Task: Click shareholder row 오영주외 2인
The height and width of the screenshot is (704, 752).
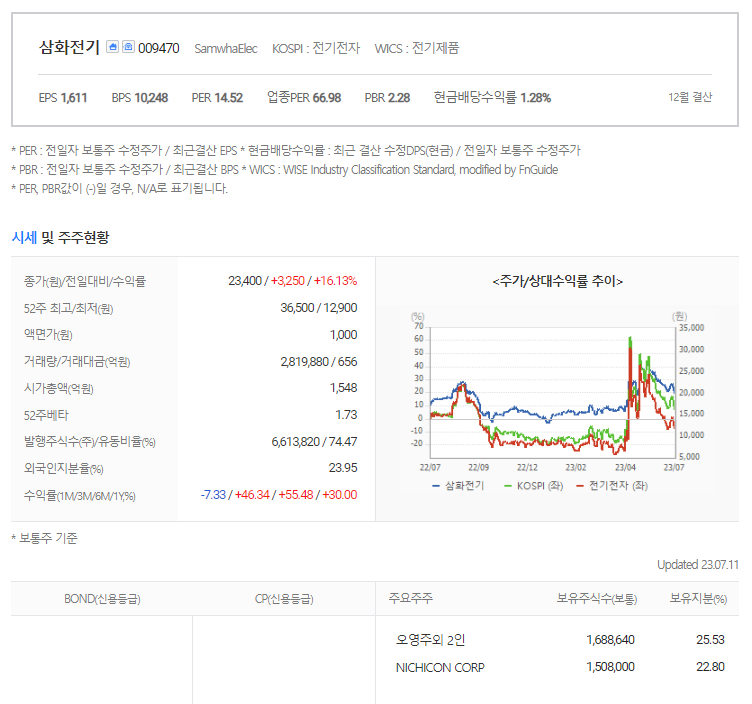Action: pos(430,640)
